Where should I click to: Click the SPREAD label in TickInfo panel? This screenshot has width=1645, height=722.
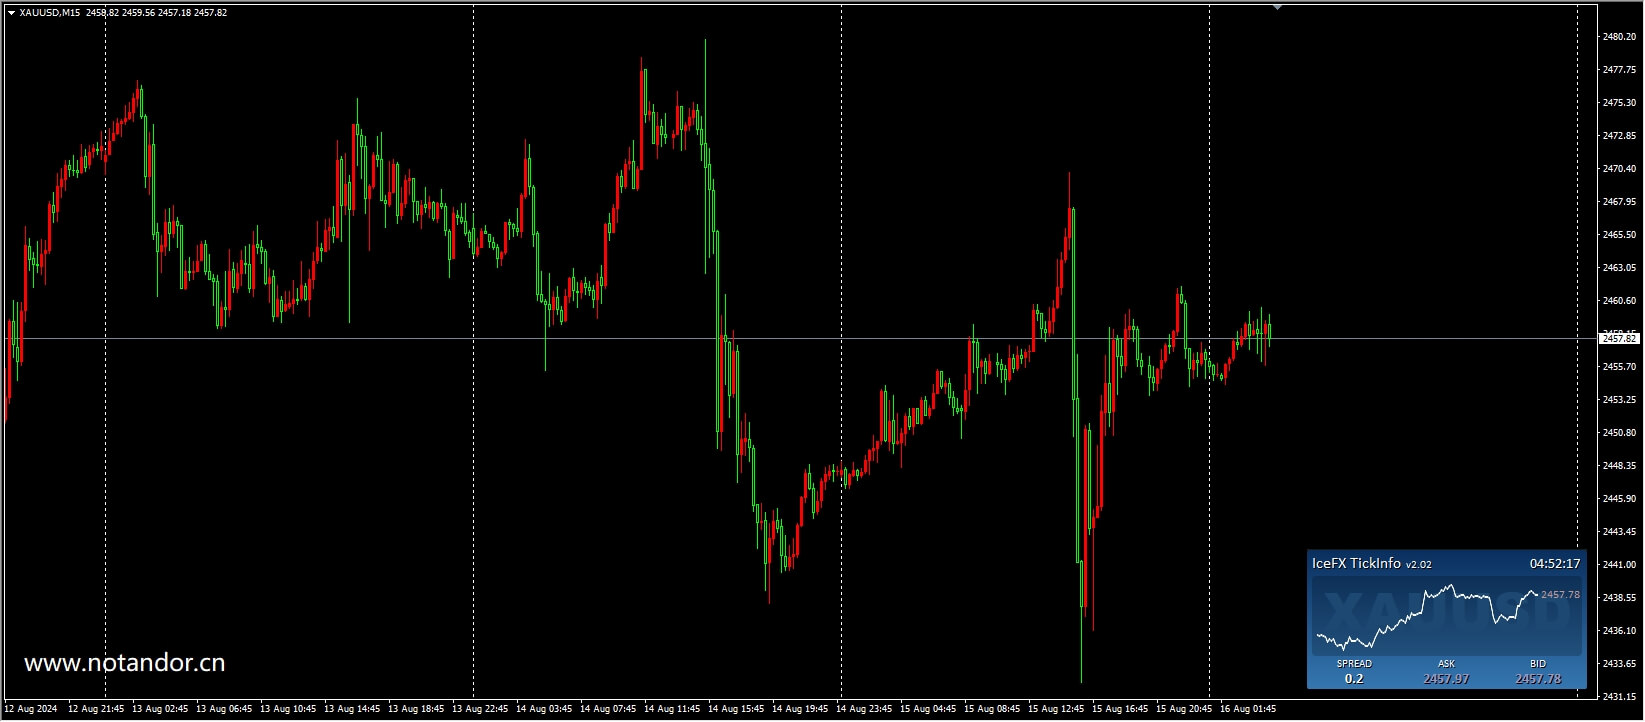[x=1354, y=664]
